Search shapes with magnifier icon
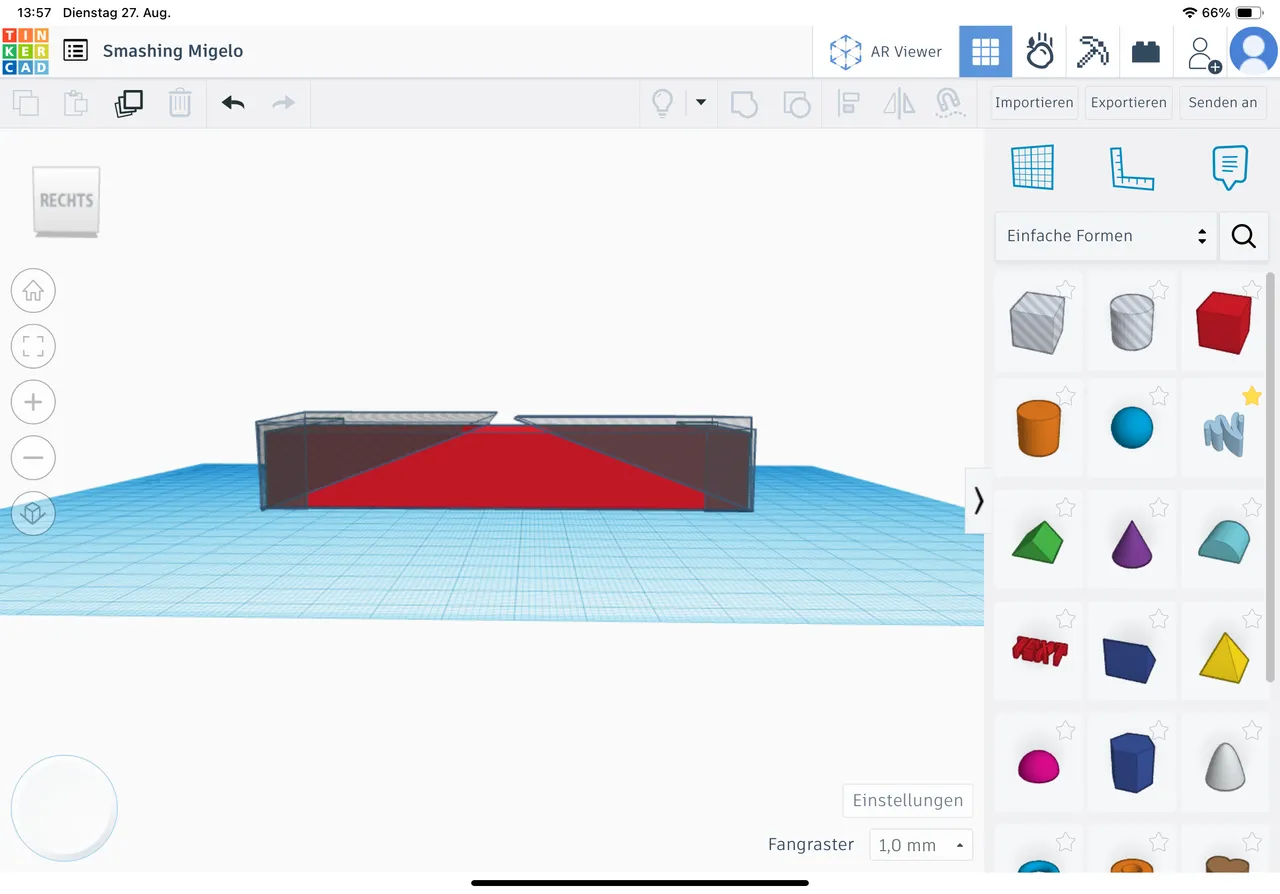The height and width of the screenshot is (894, 1280). click(1244, 236)
